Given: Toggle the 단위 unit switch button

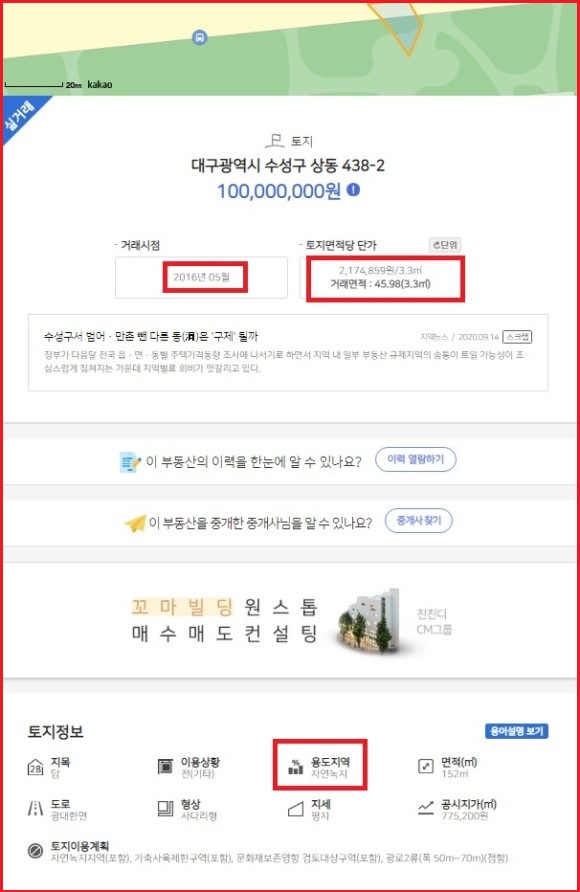Looking at the screenshot, I should pyautogui.click(x=445, y=245).
